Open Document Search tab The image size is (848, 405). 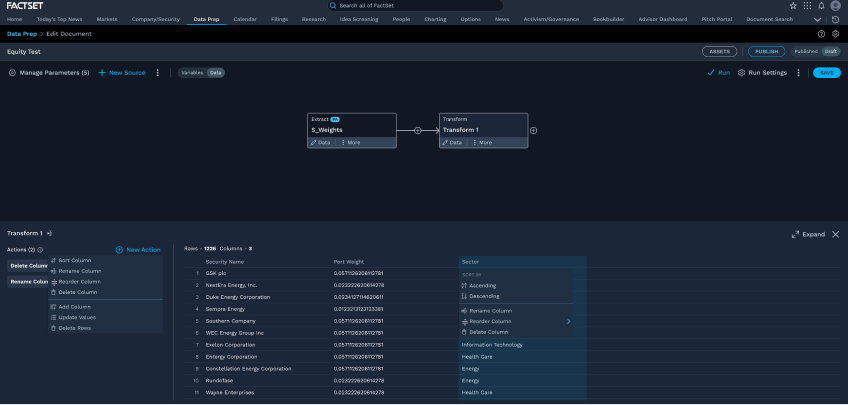coord(770,19)
